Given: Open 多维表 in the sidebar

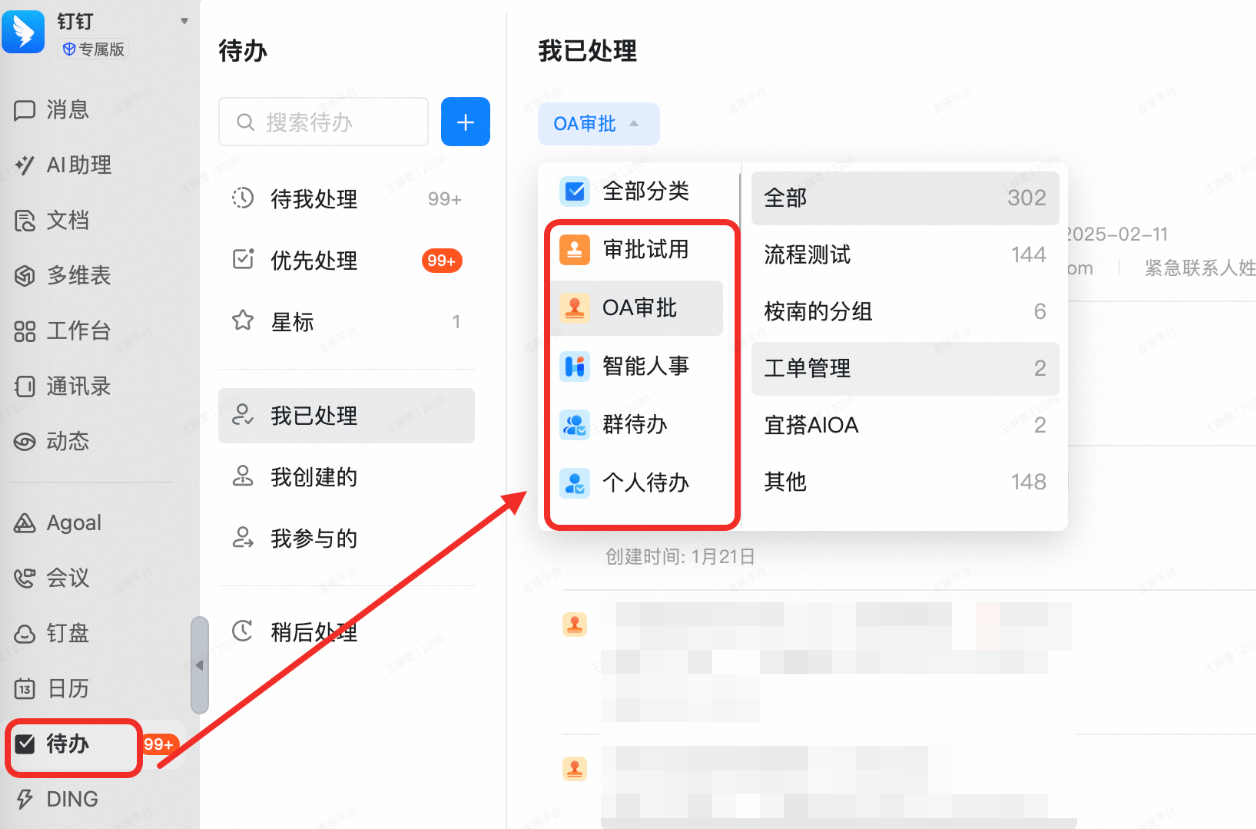Looking at the screenshot, I should click(62, 276).
